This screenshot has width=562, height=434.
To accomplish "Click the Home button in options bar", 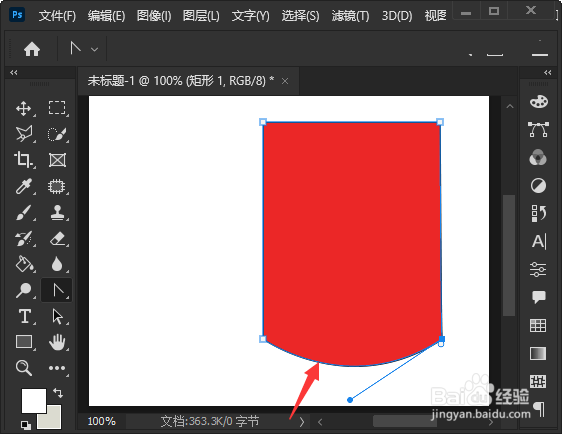I will [x=32, y=49].
